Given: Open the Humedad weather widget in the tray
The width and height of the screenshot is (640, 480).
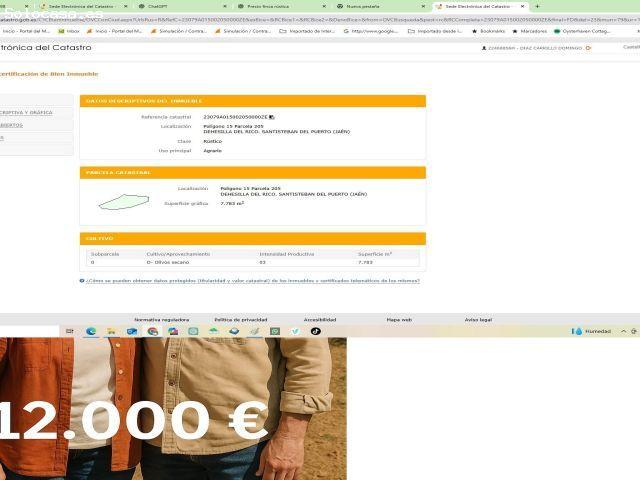Looking at the screenshot, I should (x=591, y=331).
